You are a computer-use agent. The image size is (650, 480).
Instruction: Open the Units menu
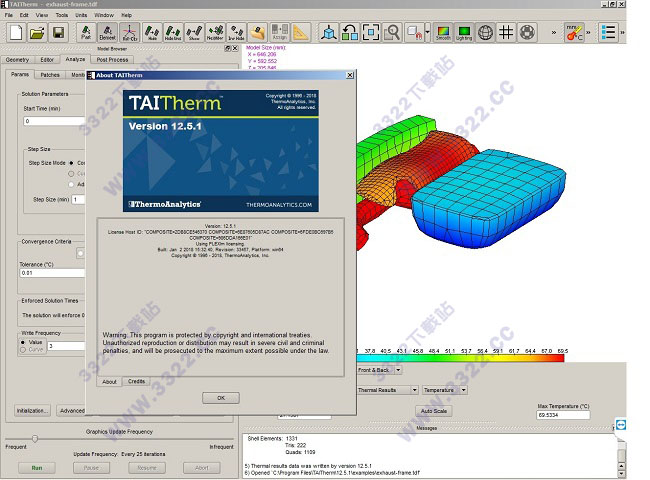[81, 15]
